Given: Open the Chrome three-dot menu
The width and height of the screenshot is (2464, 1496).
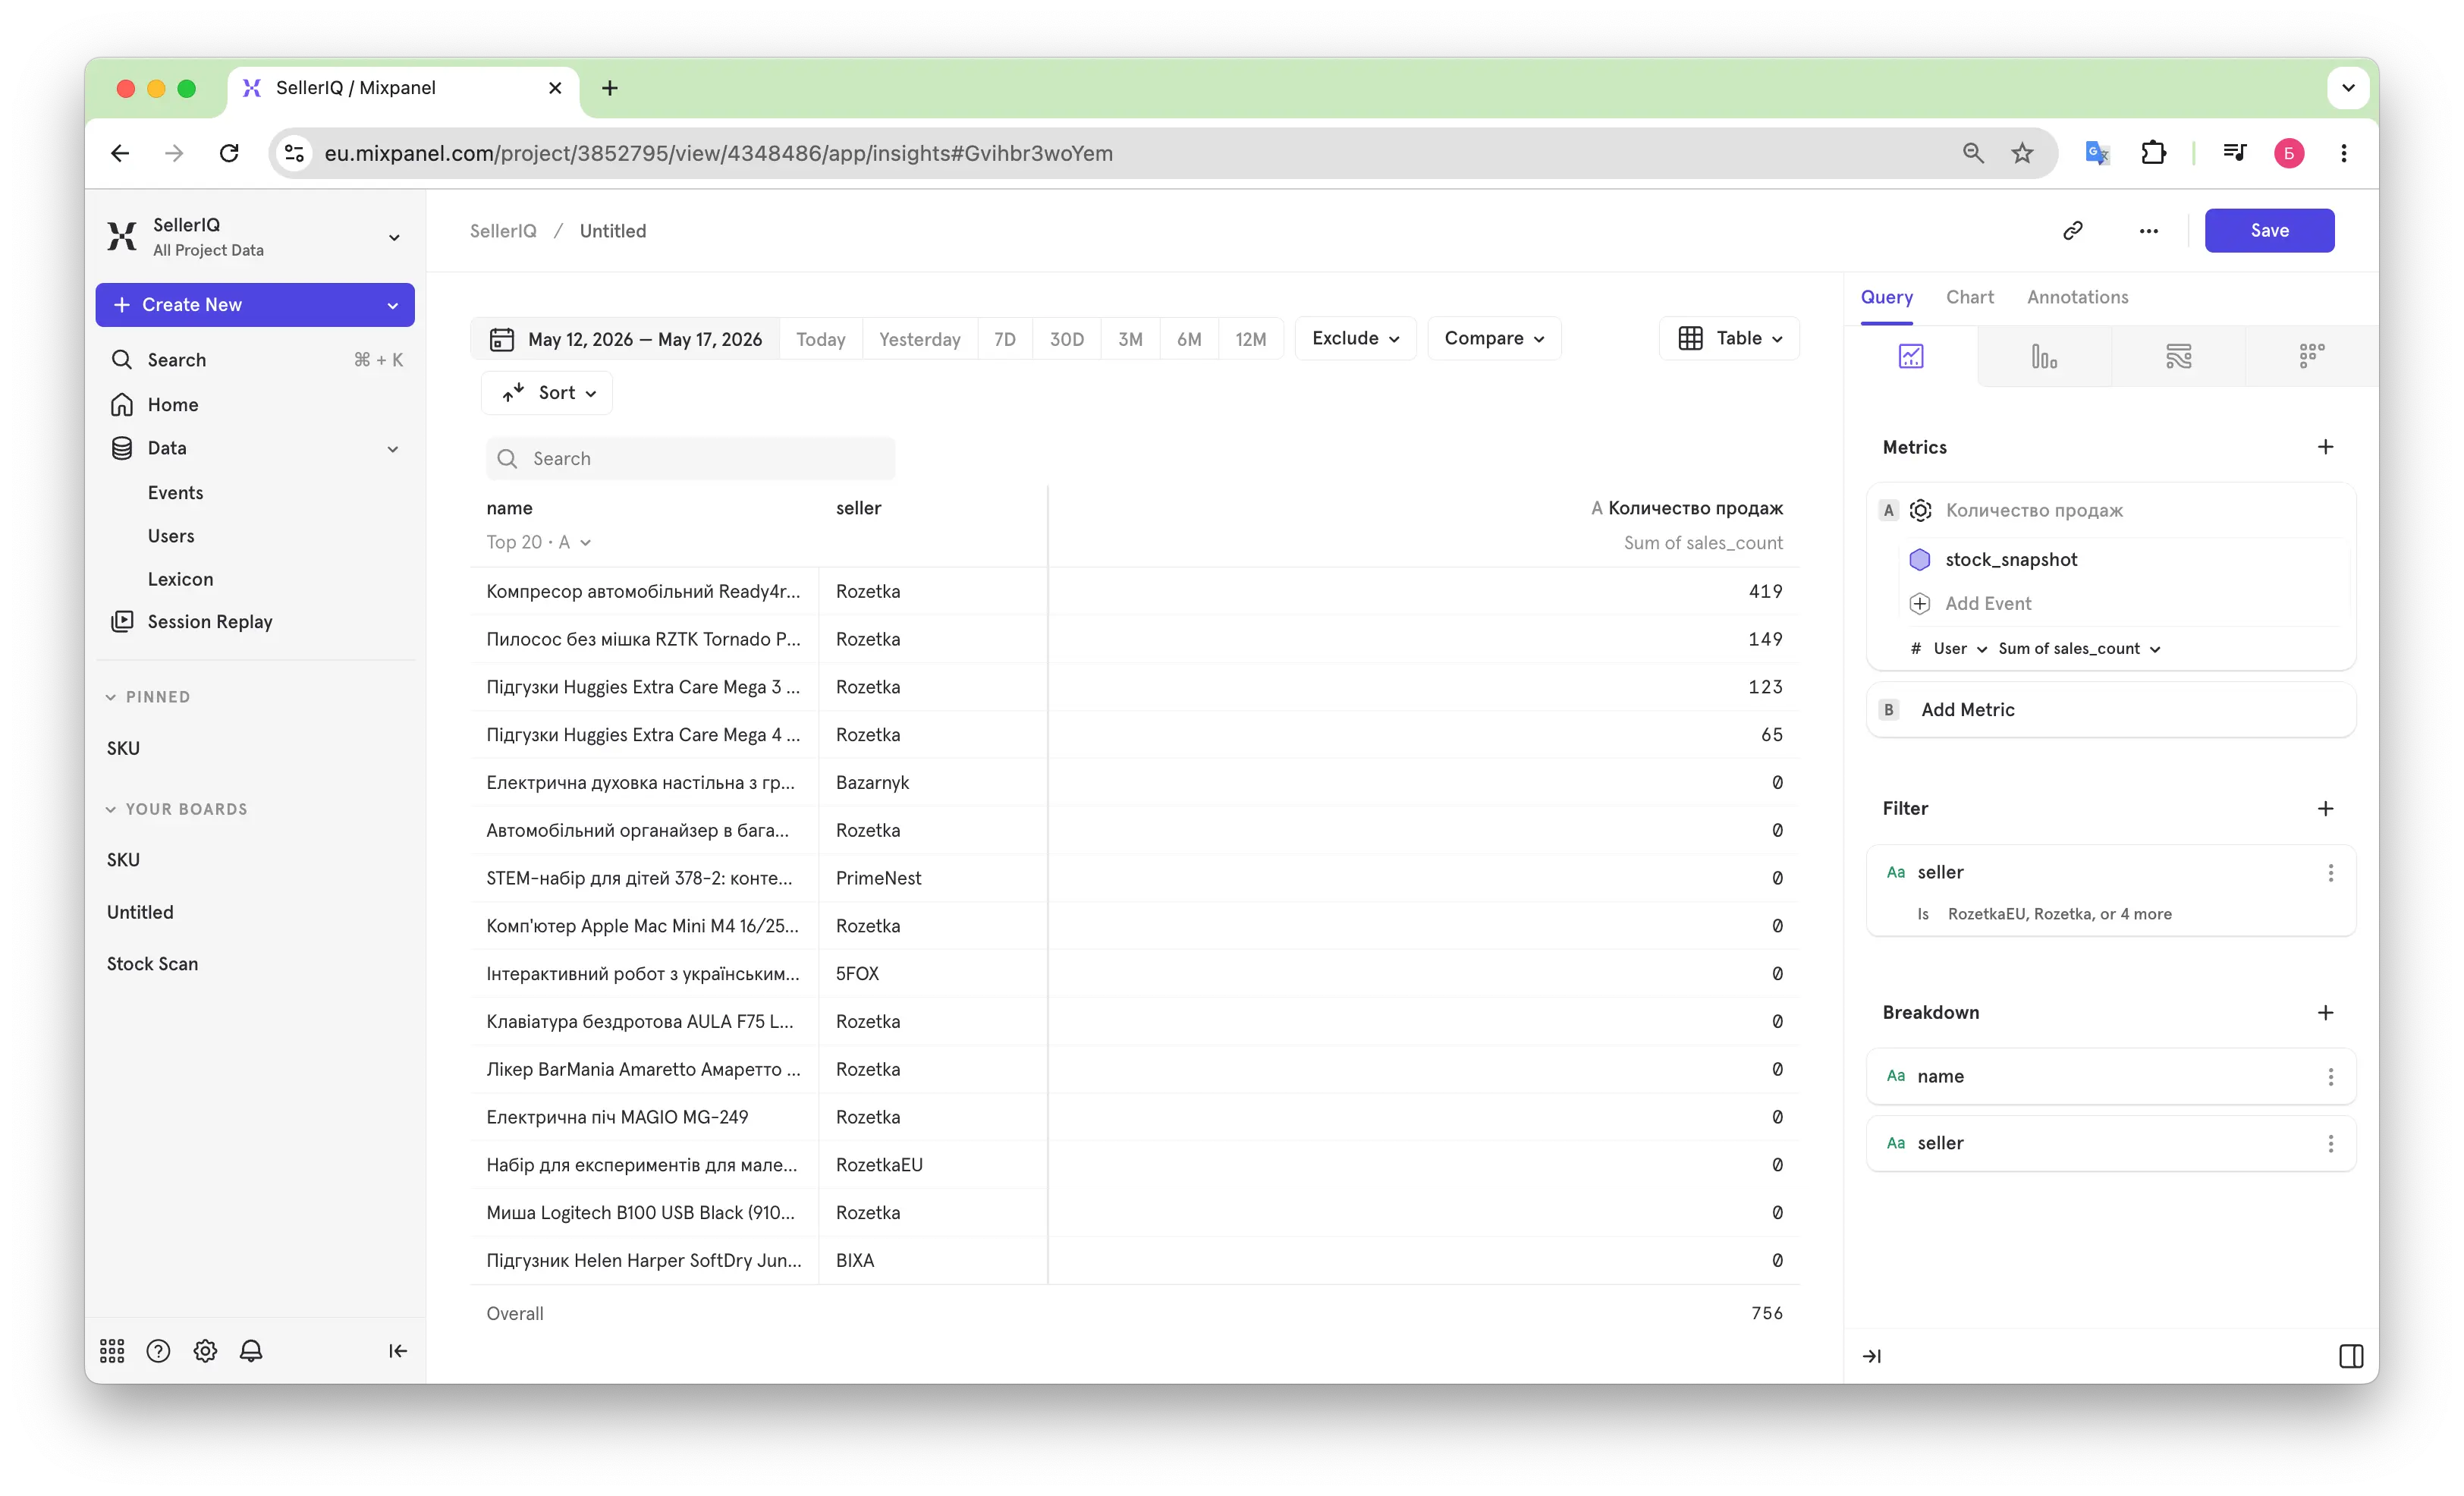Looking at the screenshot, I should point(2343,153).
